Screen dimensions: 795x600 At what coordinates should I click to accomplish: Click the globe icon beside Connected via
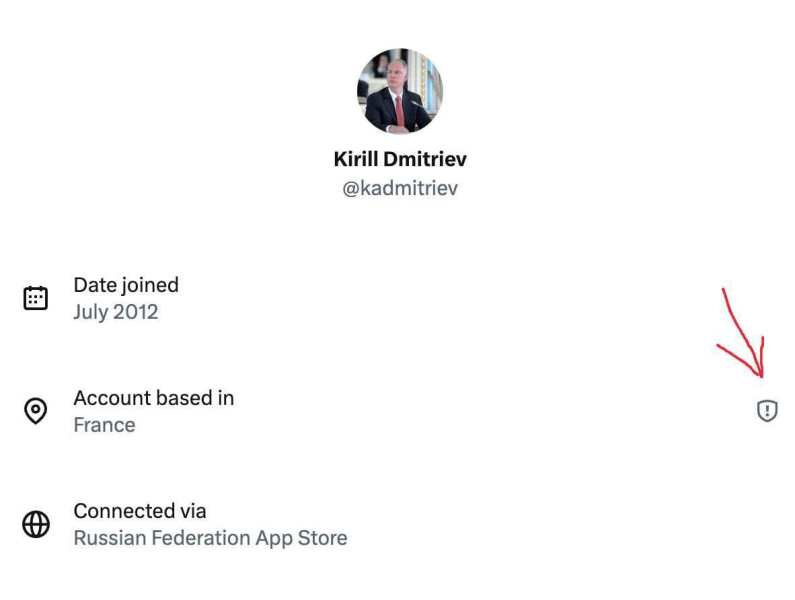pos(36,524)
